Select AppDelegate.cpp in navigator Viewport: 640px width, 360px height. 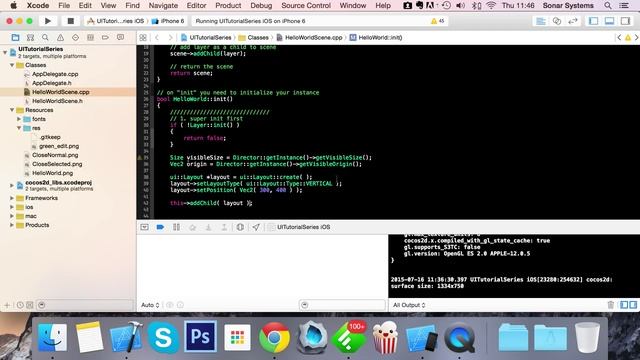[55, 74]
